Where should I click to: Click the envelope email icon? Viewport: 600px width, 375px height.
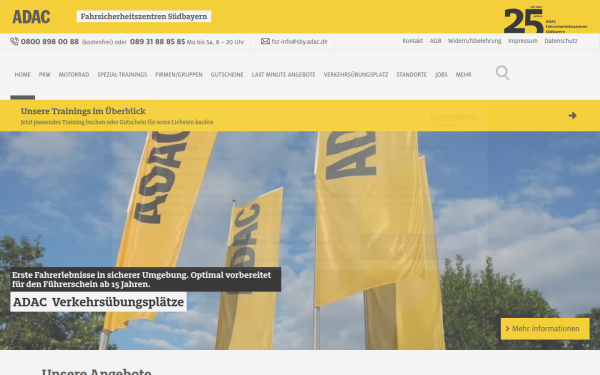click(x=265, y=41)
